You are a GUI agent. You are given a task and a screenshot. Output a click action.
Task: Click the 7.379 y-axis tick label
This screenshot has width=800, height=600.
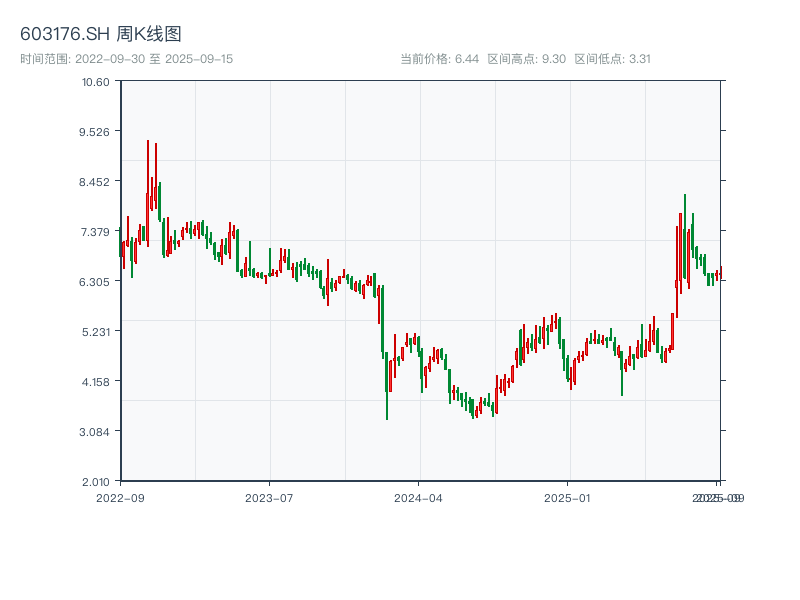coord(96,231)
